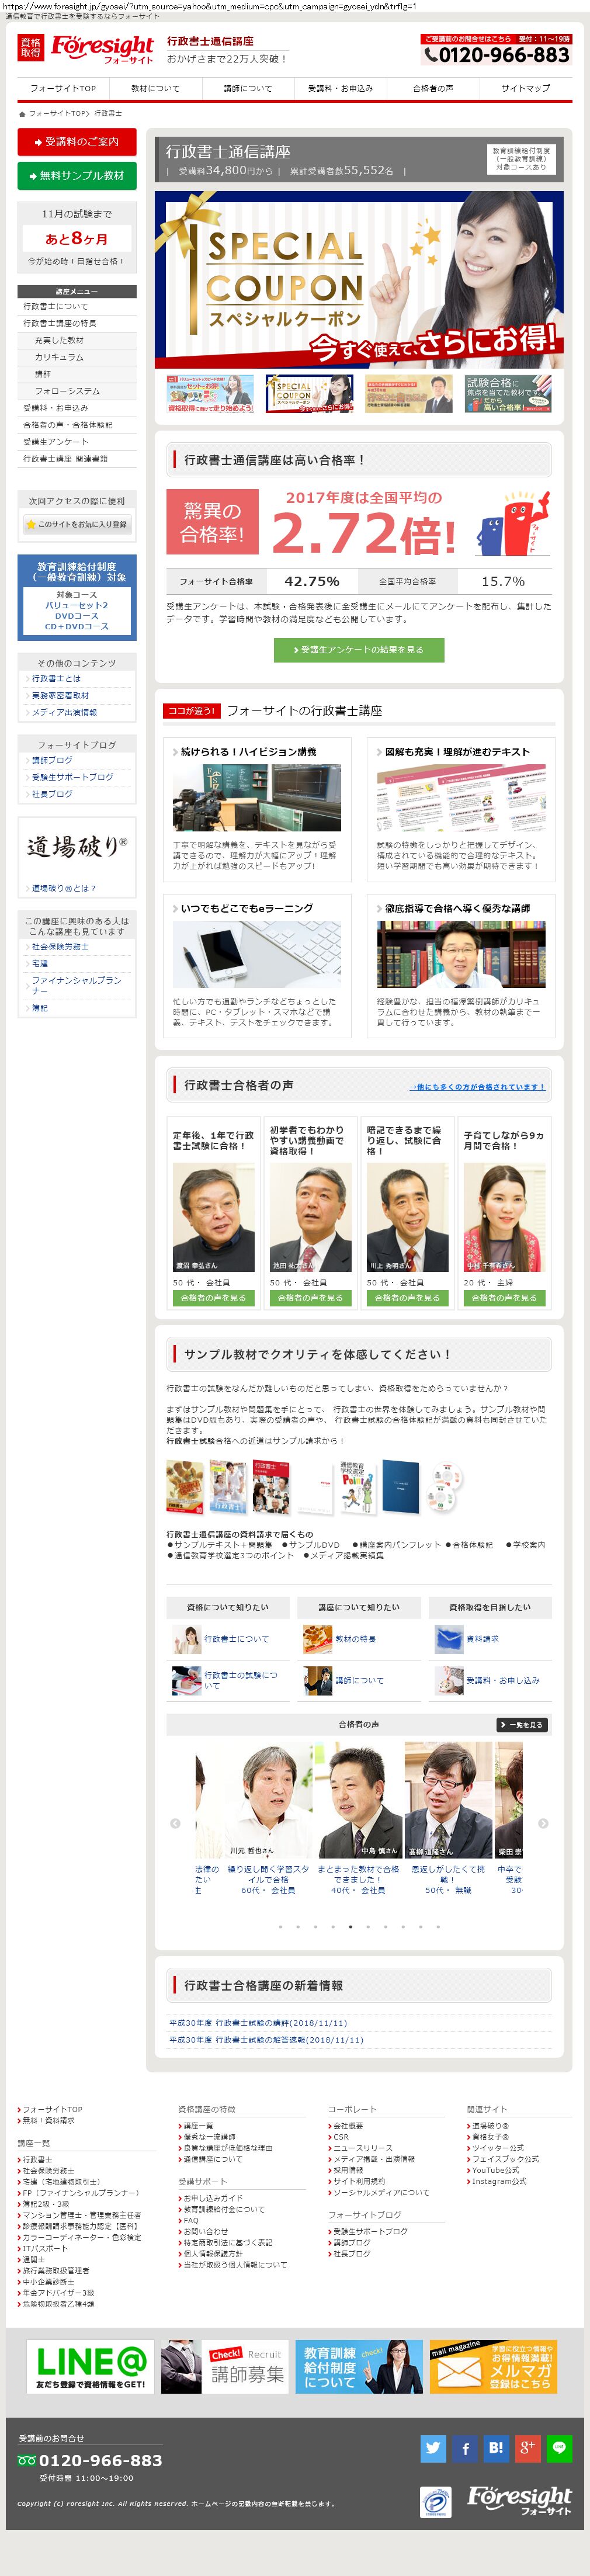590x2576 pixels.
Task: Click the small SPECIAL COUPON thumbnail
Action: pyautogui.click(x=309, y=393)
